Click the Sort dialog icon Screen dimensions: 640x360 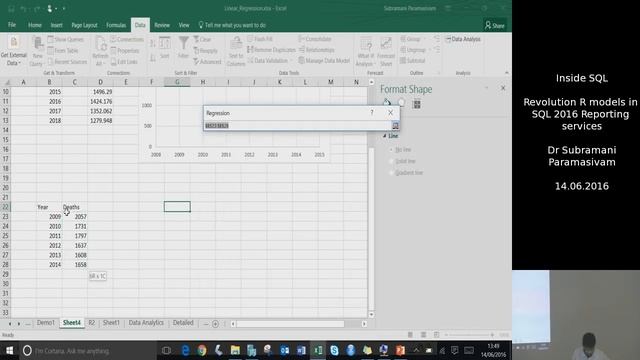coord(164,48)
